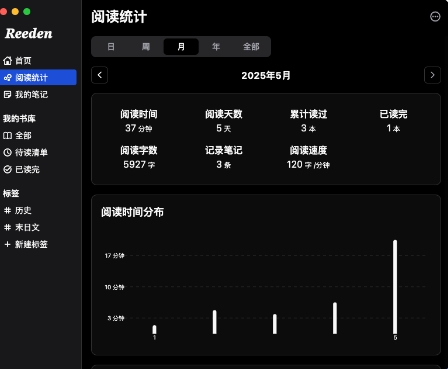Switch to the 月 tab
Viewport: 448px width, 369px height.
click(181, 46)
